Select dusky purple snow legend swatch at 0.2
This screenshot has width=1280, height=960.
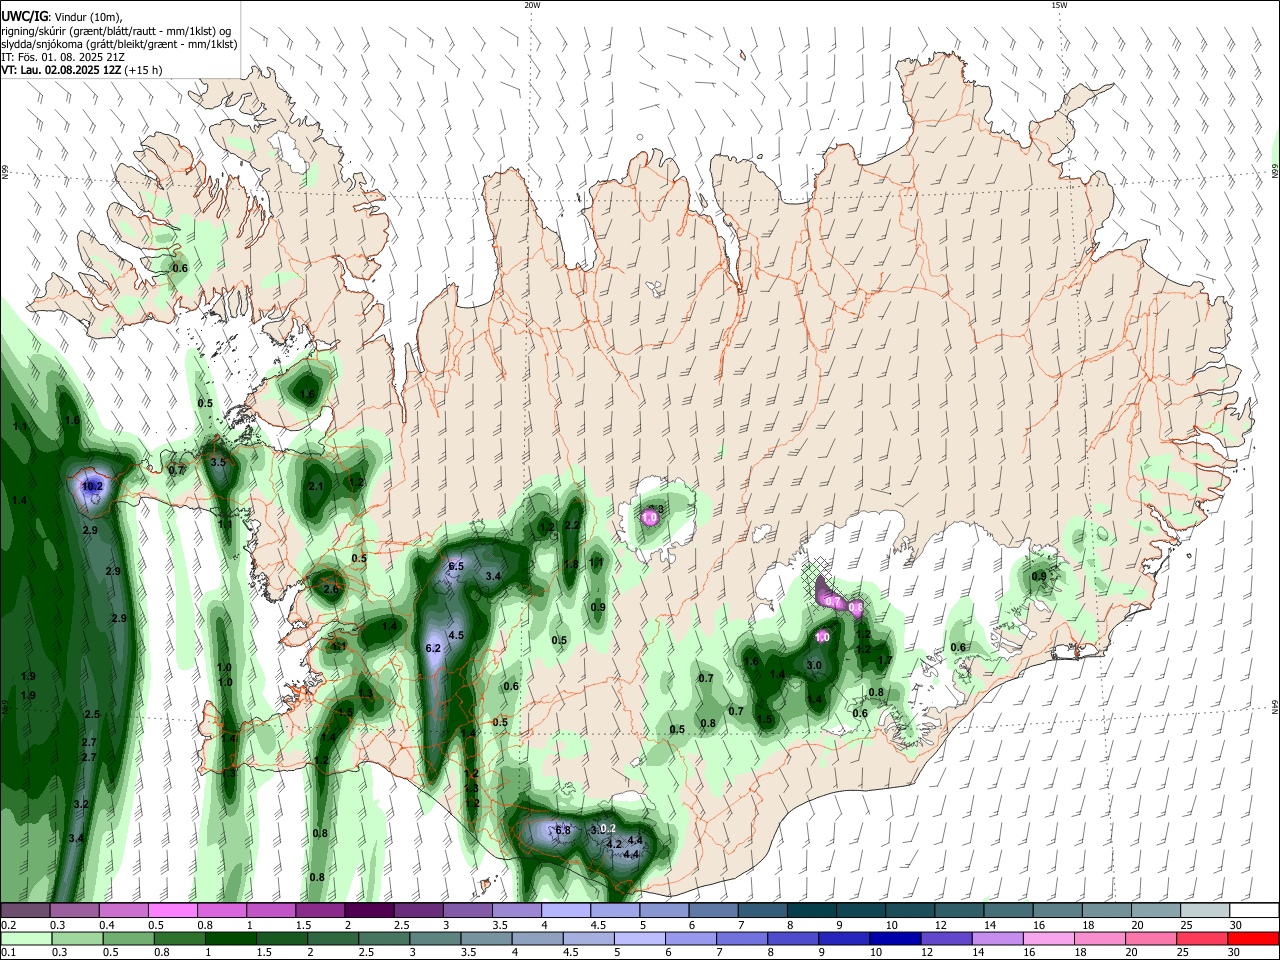pyautogui.click(x=25, y=911)
